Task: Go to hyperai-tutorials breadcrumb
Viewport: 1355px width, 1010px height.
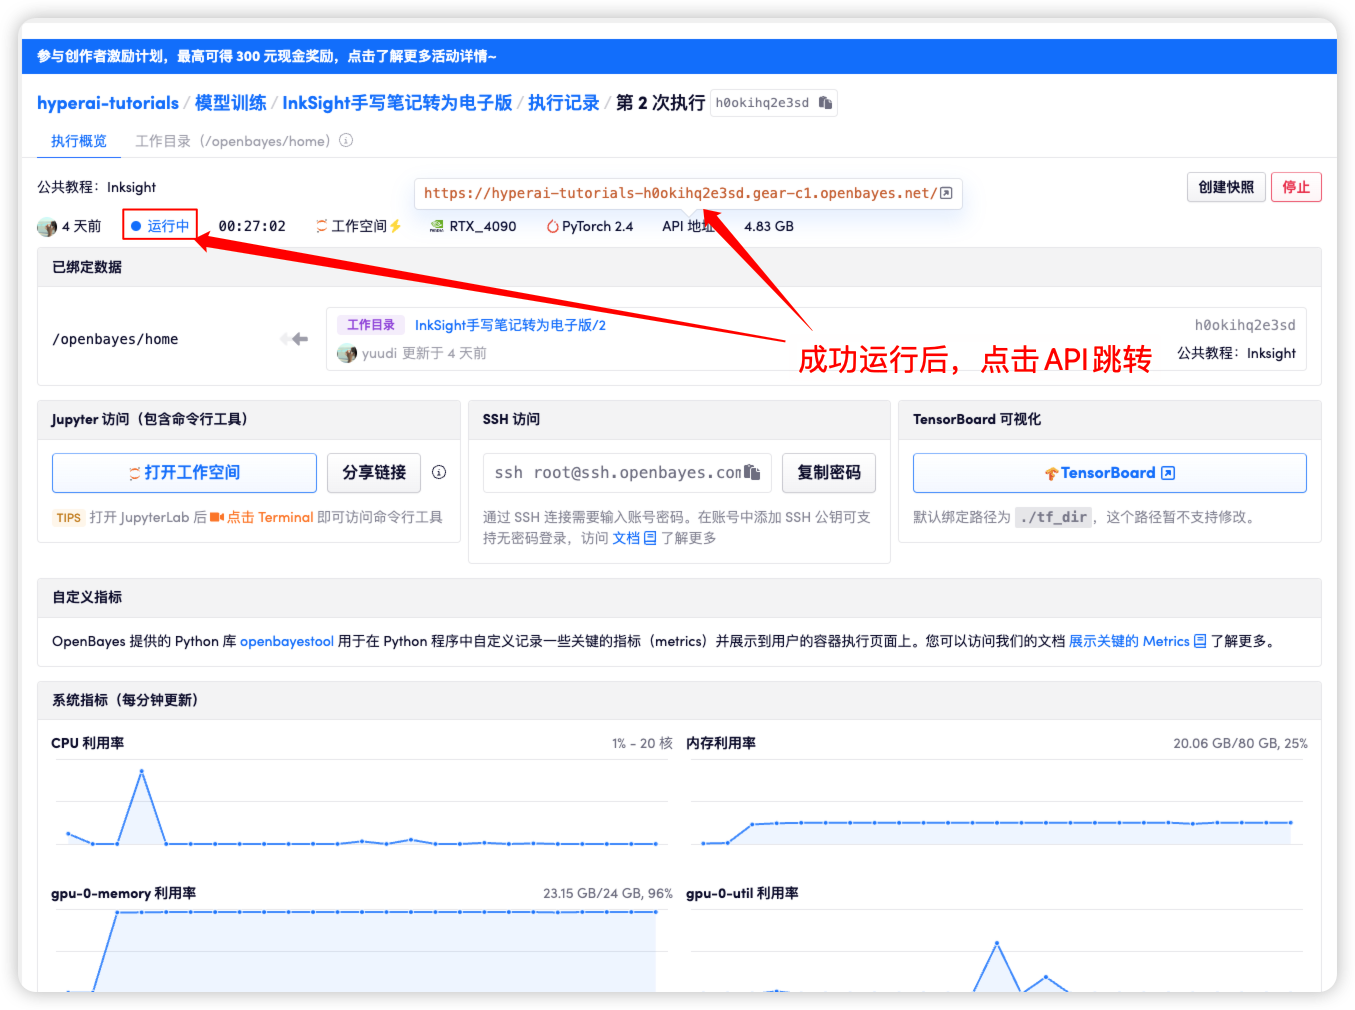Action: [108, 103]
